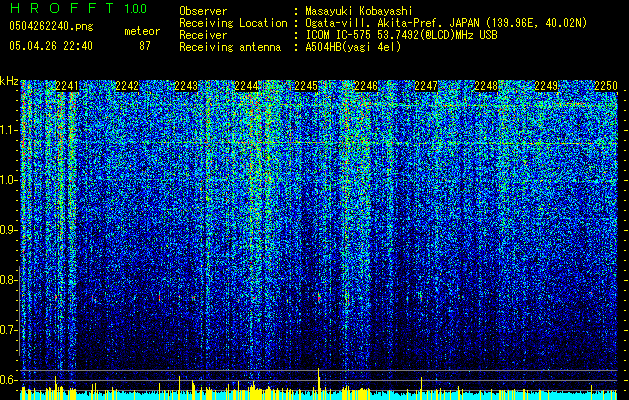This screenshot has width=629, height=400.
Task: Click the ICOM IC-575 receiver text
Action: (x=401, y=35)
